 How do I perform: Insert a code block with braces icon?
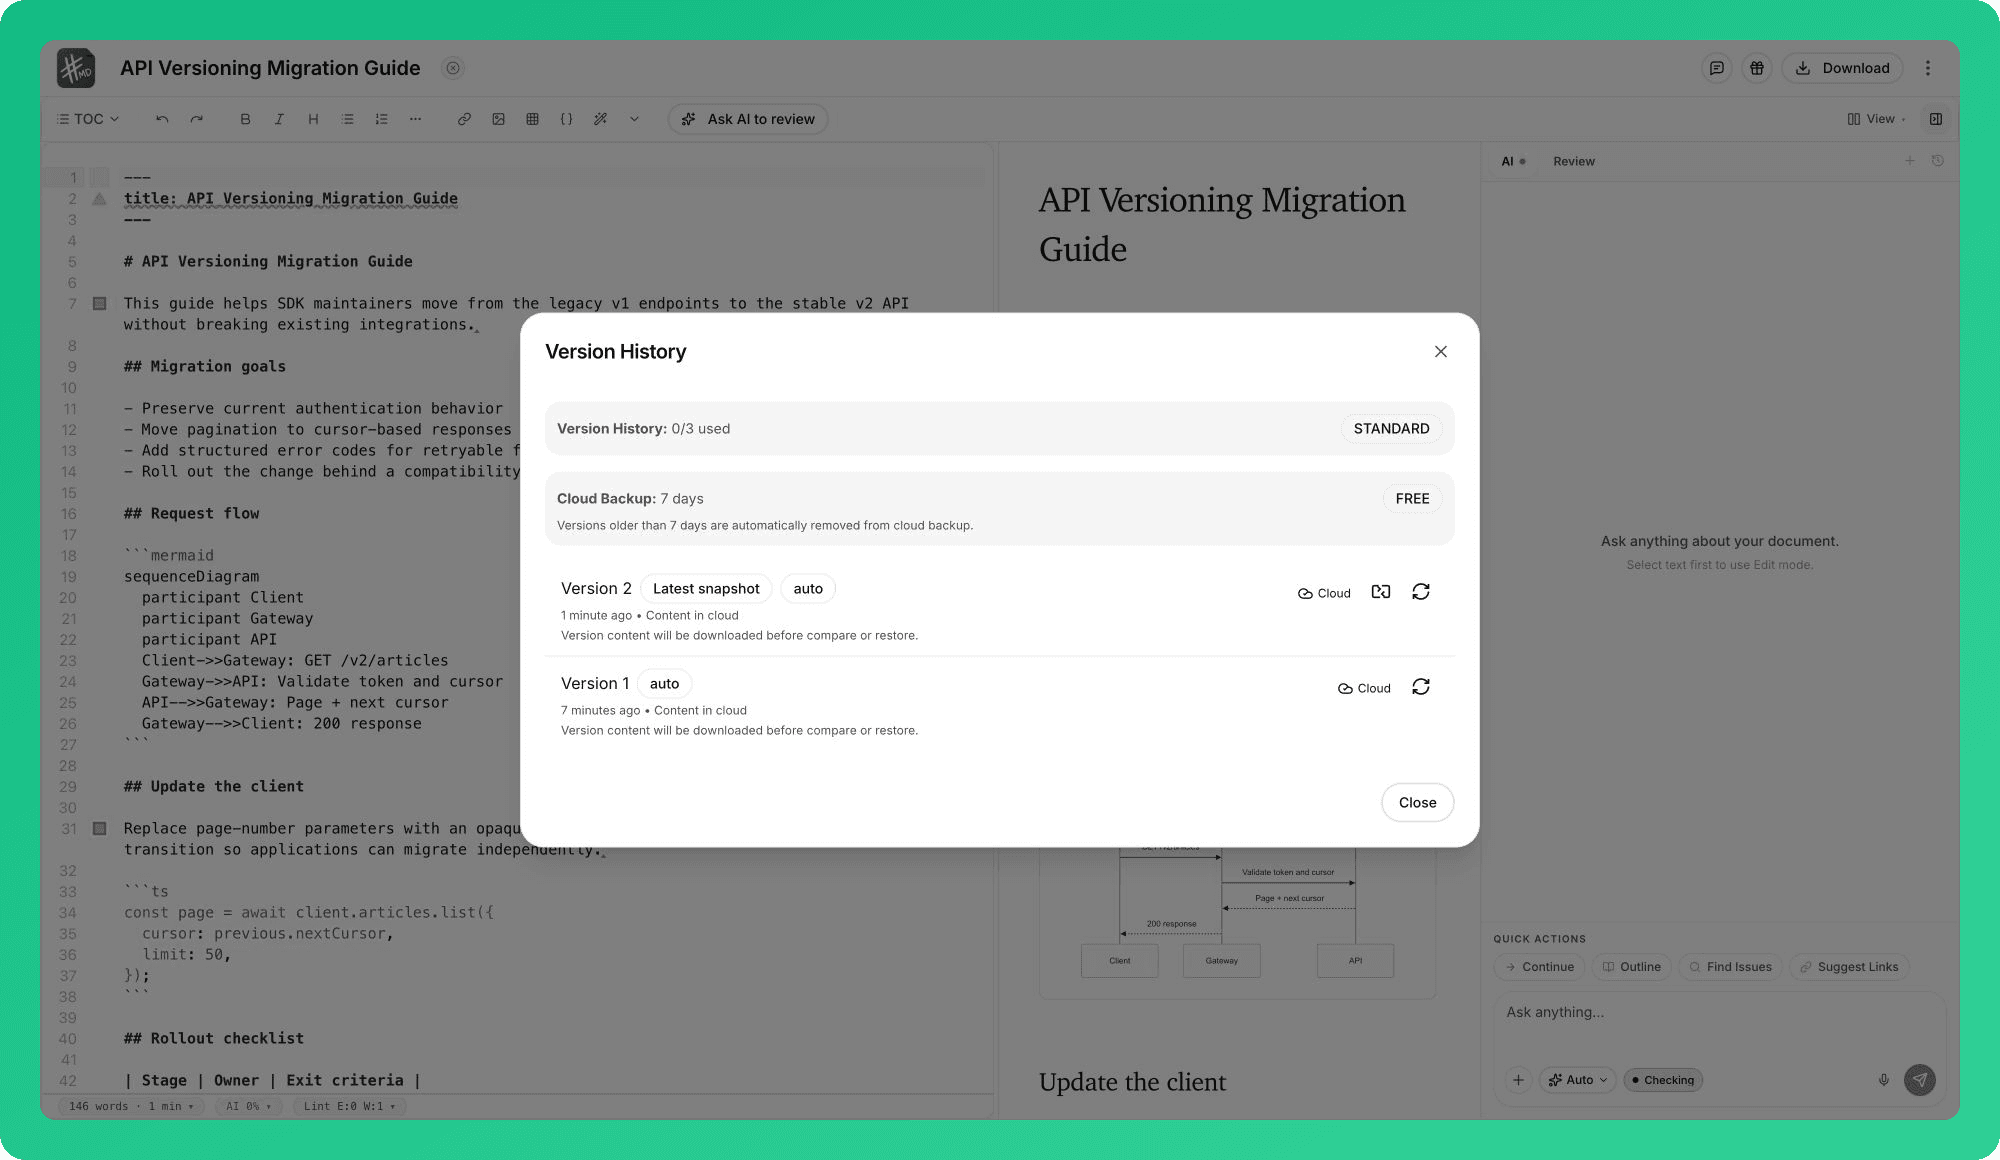pos(566,119)
